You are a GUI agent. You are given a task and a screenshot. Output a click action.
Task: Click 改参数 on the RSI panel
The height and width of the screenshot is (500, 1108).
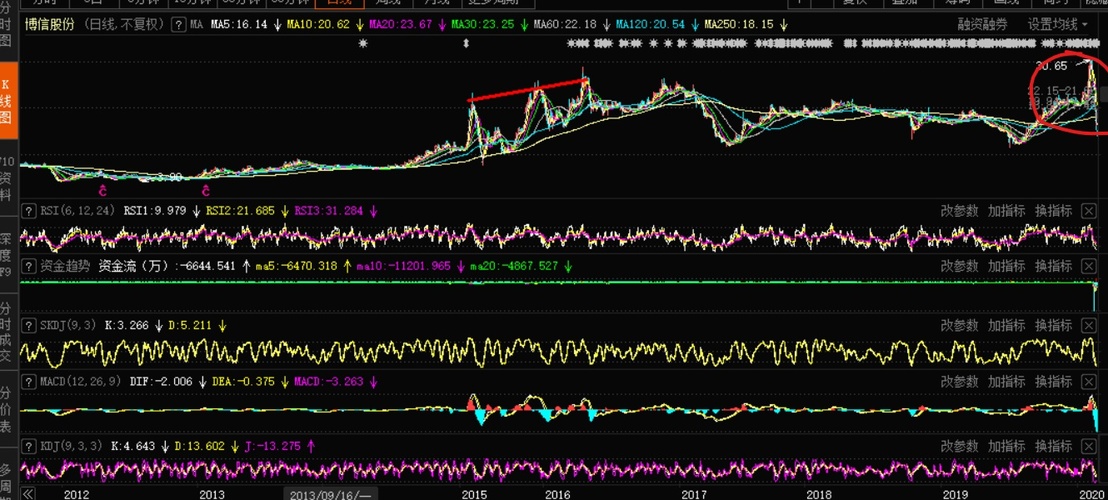click(959, 211)
